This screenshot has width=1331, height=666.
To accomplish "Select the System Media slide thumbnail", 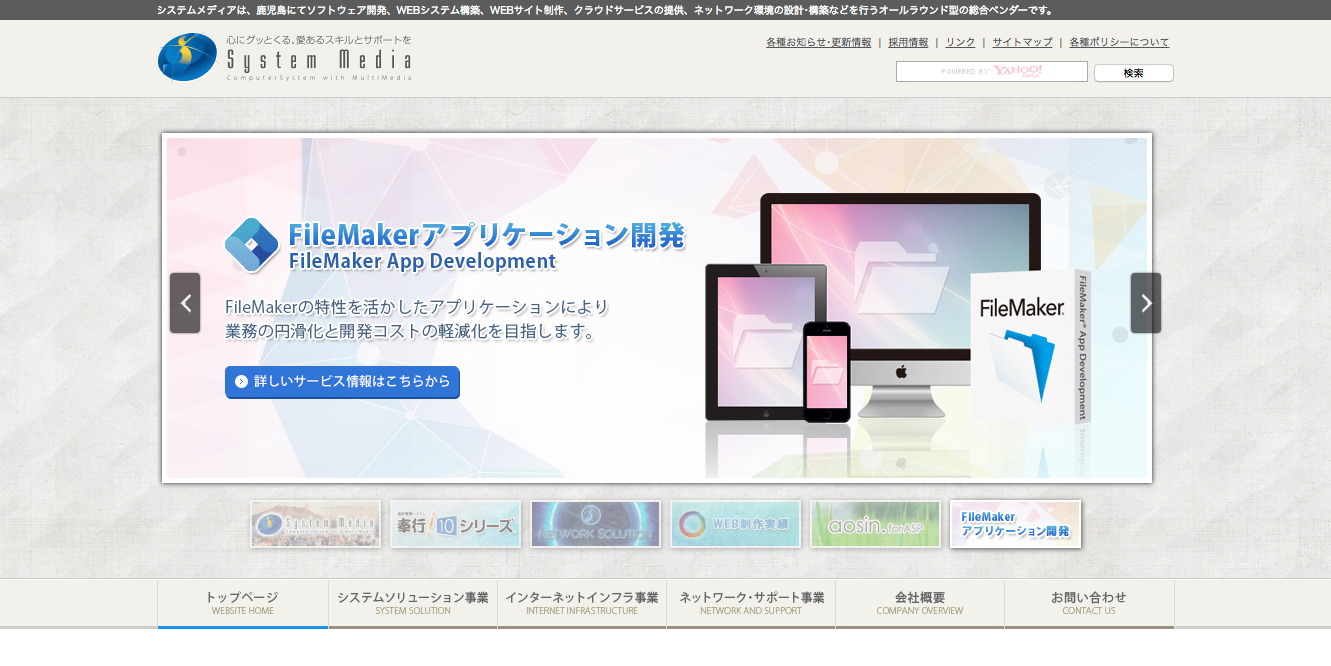I will (x=316, y=524).
